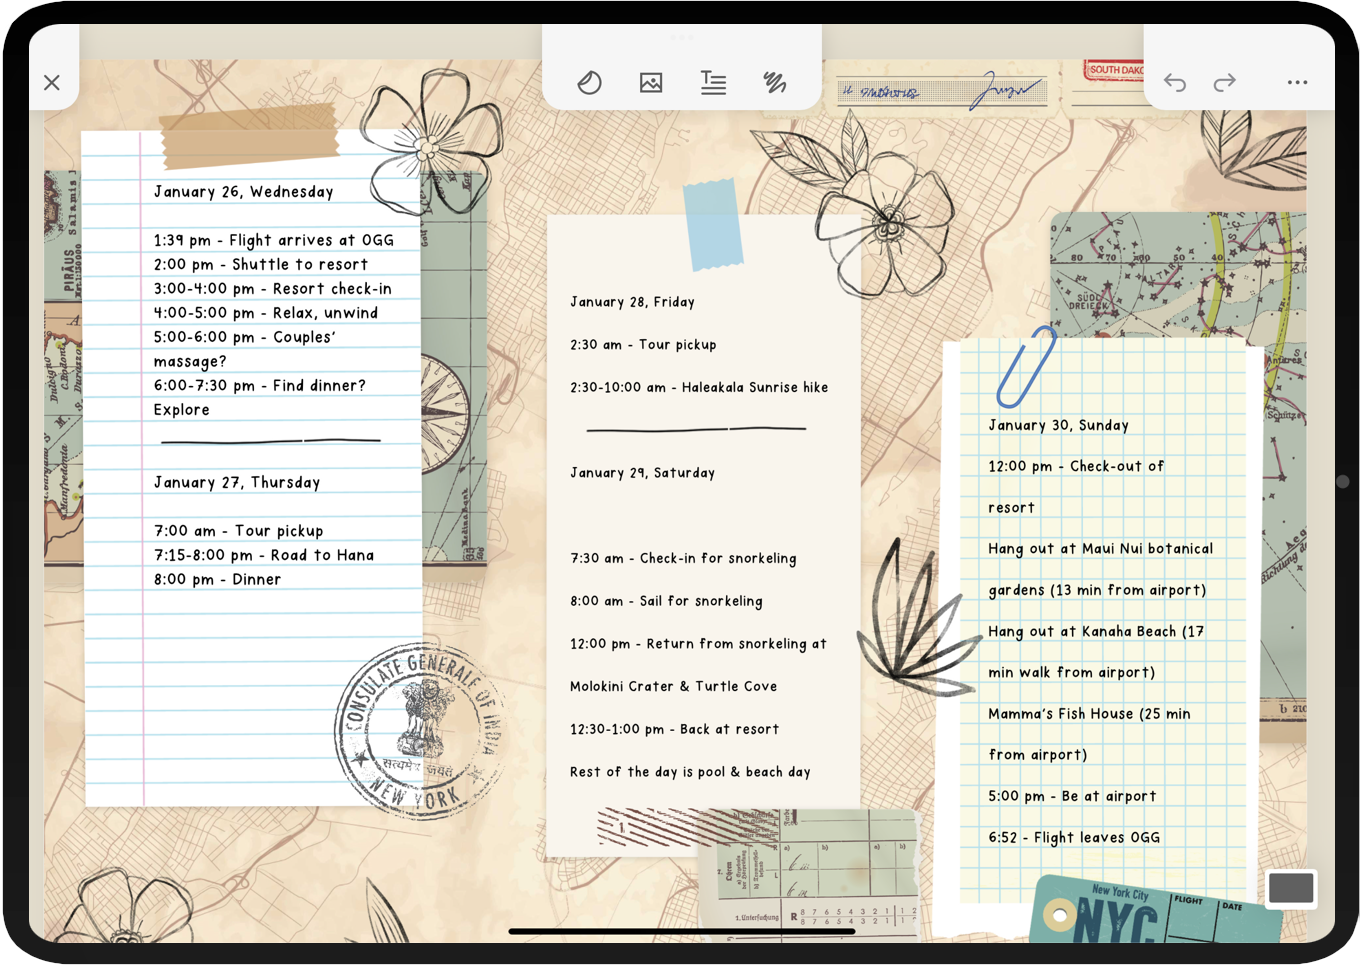Select '2:30 am - Tour pickup' line

tap(643, 344)
